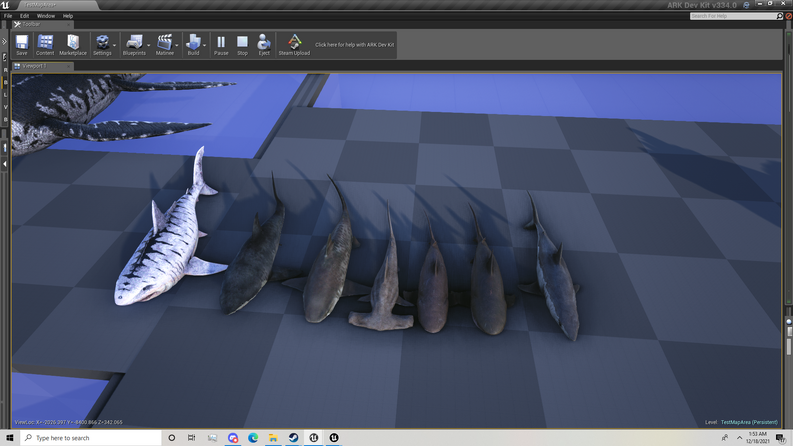Open the Help menu
This screenshot has width=793, height=446.
pyautogui.click(x=68, y=16)
